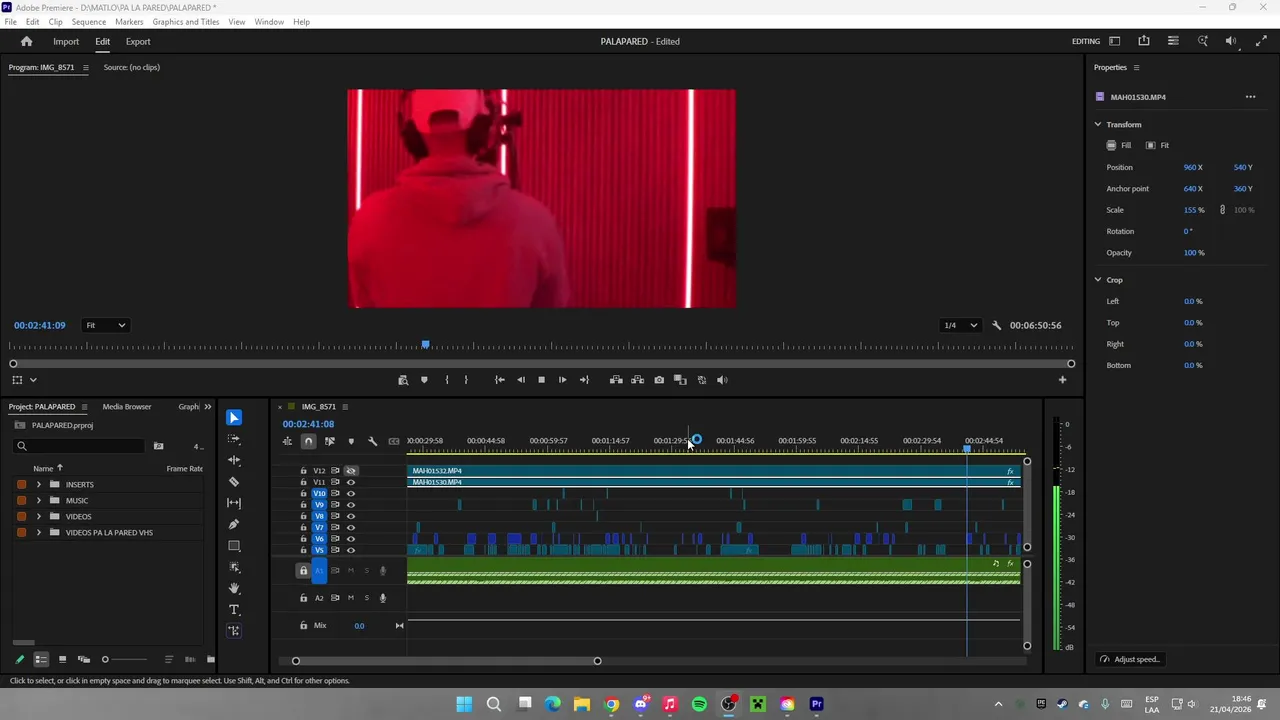This screenshot has width=1280, height=720.
Task: Open Program monitor settings wrench
Action: (996, 325)
